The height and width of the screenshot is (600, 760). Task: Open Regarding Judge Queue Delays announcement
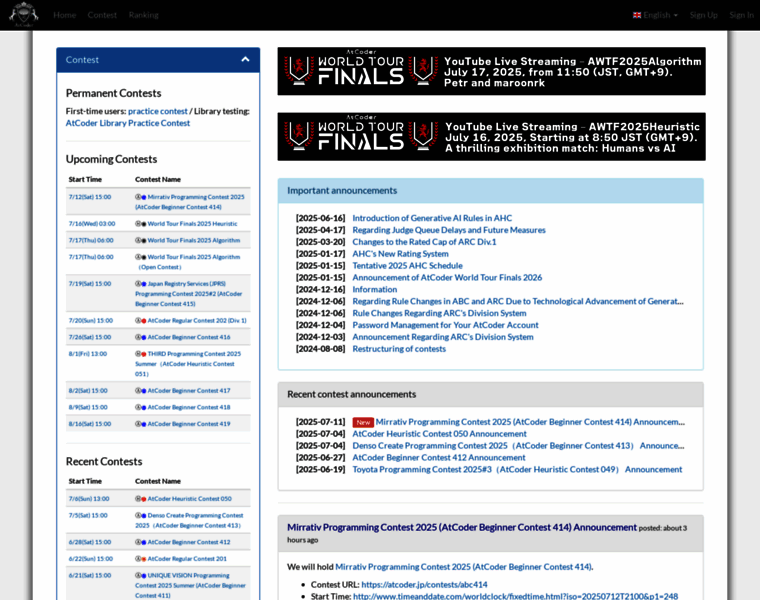(x=449, y=230)
